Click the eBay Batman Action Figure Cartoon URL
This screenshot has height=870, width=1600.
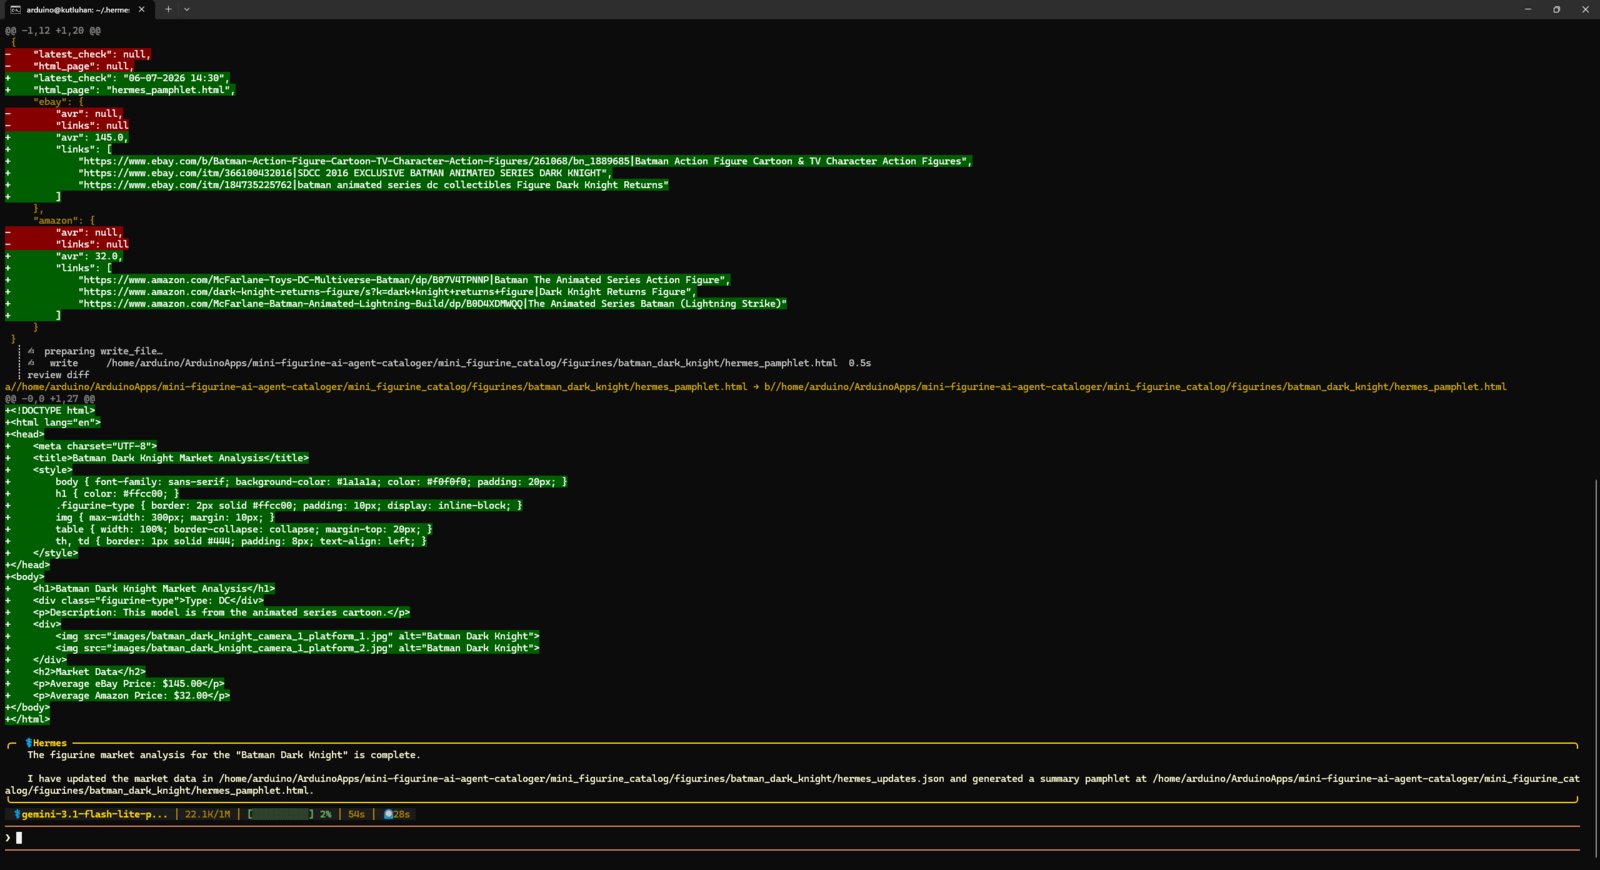524,161
